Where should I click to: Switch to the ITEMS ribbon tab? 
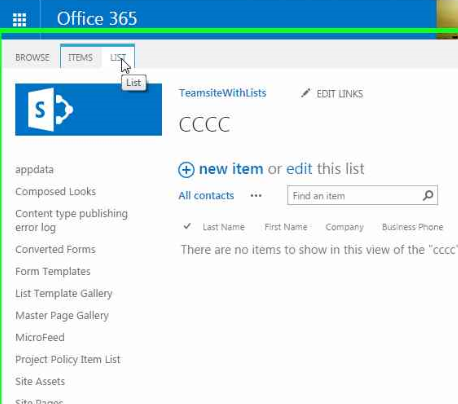80,58
